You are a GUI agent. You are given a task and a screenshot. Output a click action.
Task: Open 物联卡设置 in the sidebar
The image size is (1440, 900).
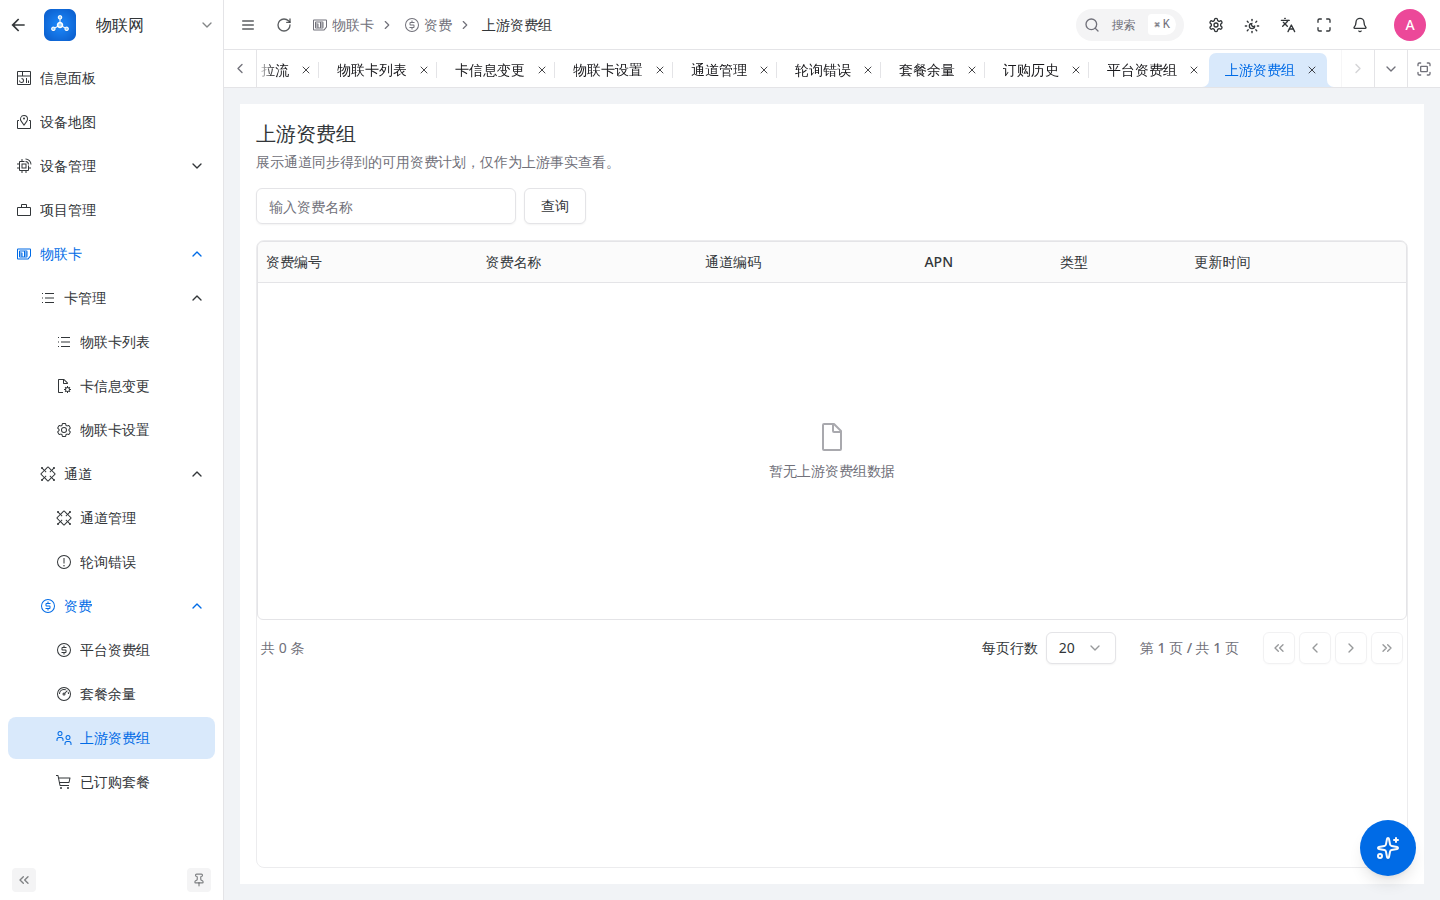click(x=111, y=430)
